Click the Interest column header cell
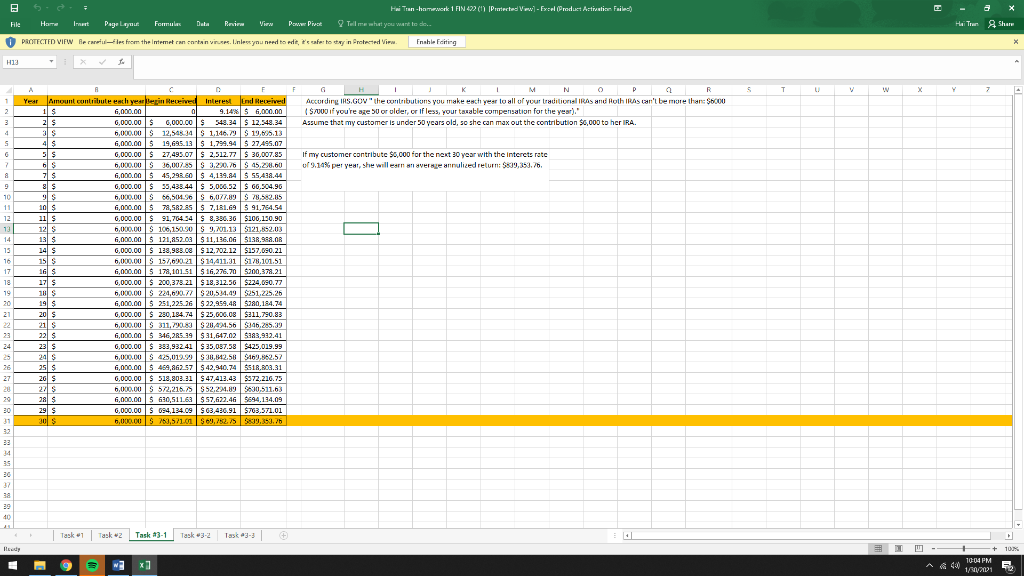This screenshot has height=576, width=1024. (218, 101)
